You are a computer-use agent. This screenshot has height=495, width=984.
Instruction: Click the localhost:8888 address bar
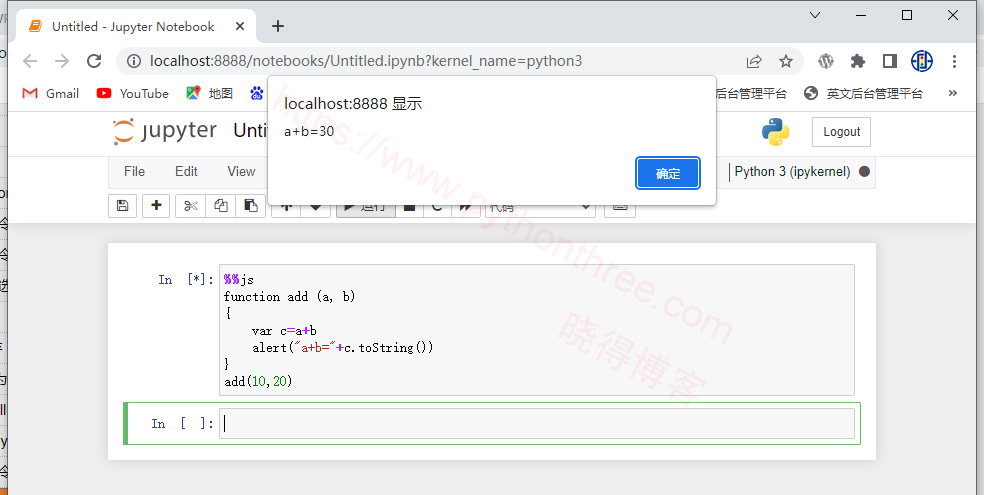click(x=365, y=61)
